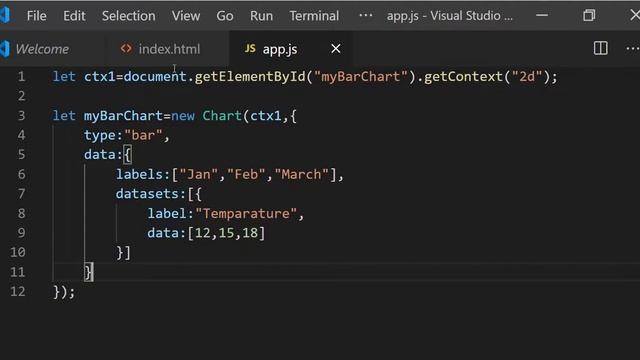Click the JS icon on app.js tab
The width and height of the screenshot is (640, 360).
click(250, 49)
